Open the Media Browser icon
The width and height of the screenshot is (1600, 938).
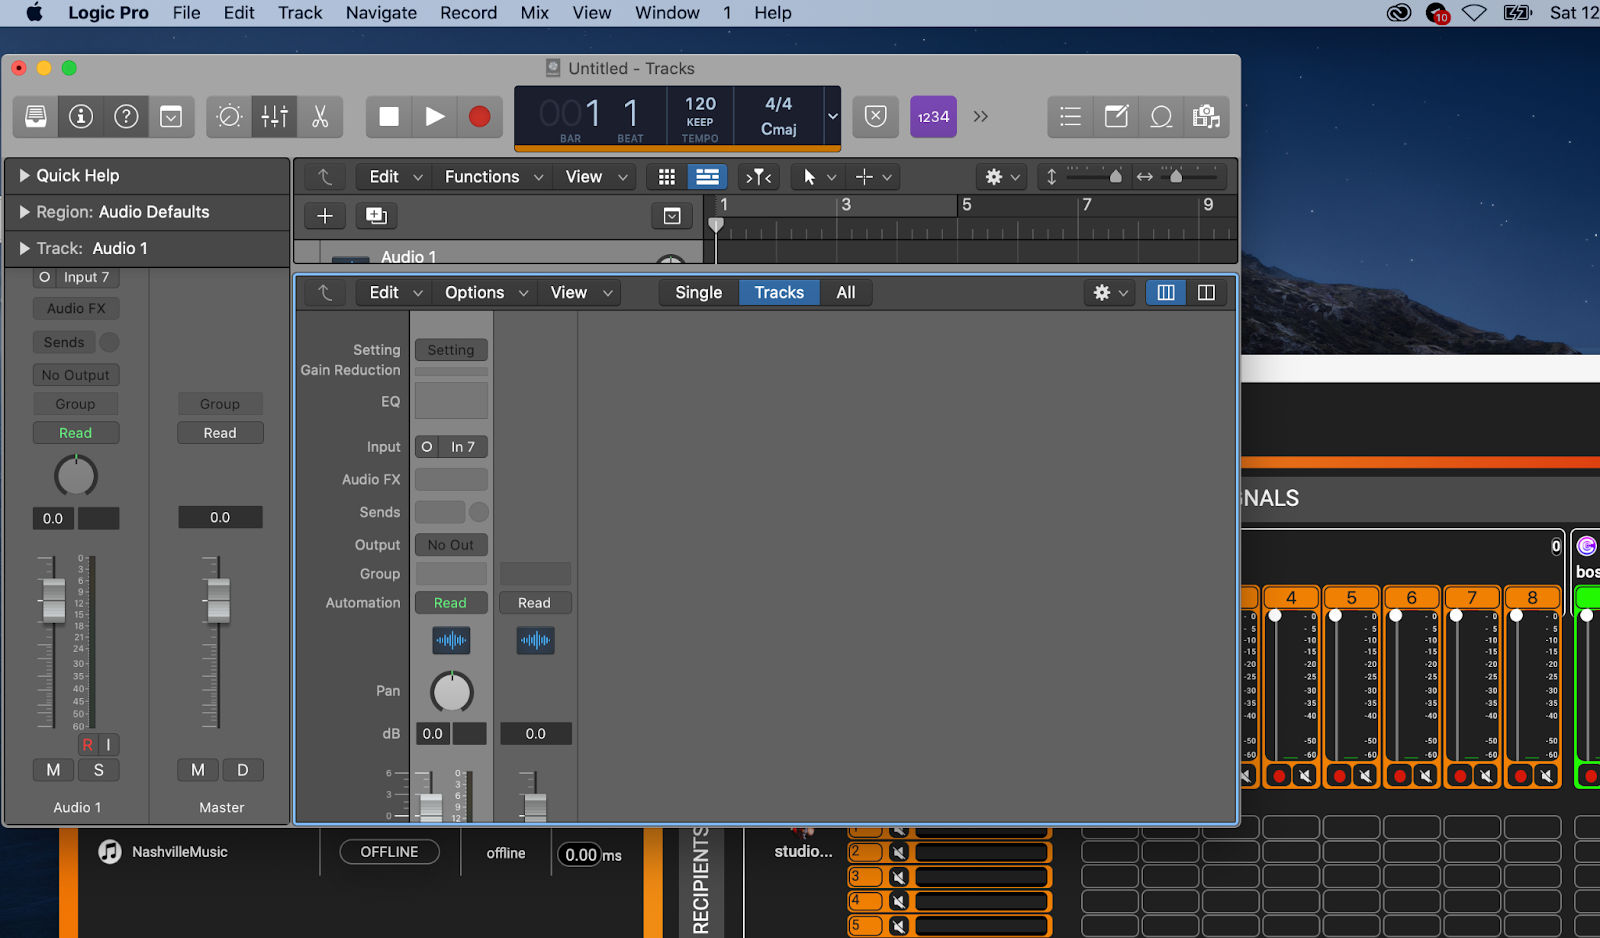(1206, 117)
